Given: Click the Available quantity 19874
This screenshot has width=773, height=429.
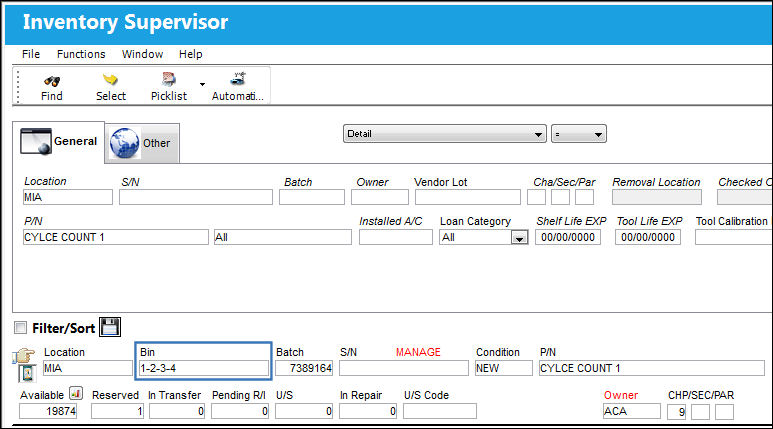Looking at the screenshot, I should [48, 411].
